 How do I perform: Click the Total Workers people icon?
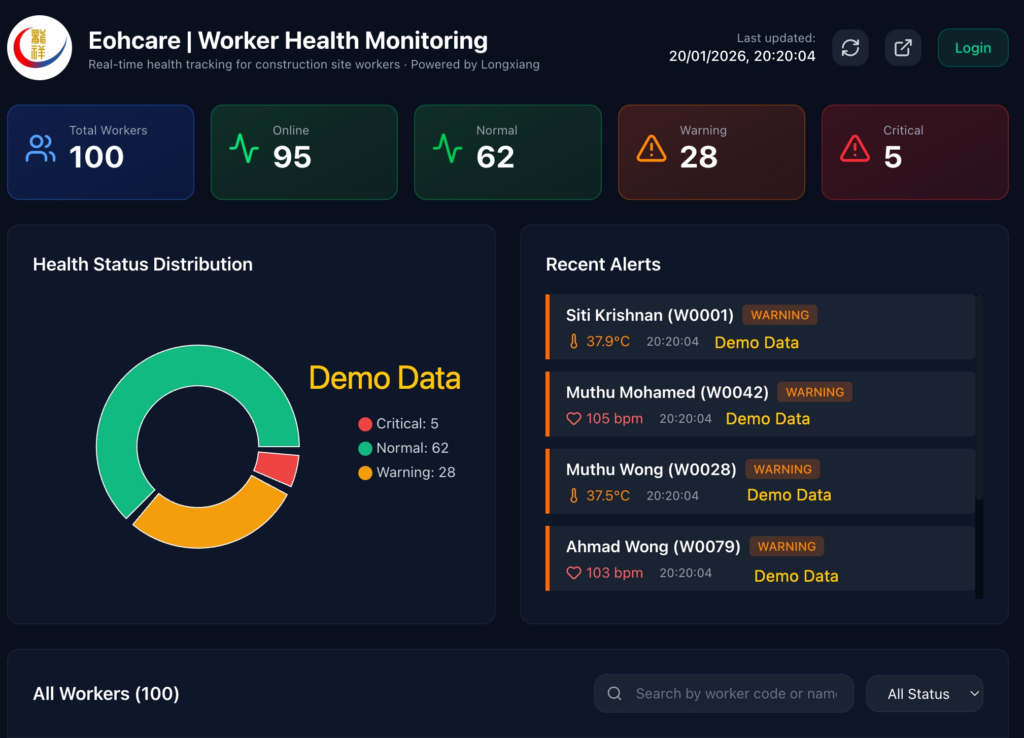(x=41, y=150)
